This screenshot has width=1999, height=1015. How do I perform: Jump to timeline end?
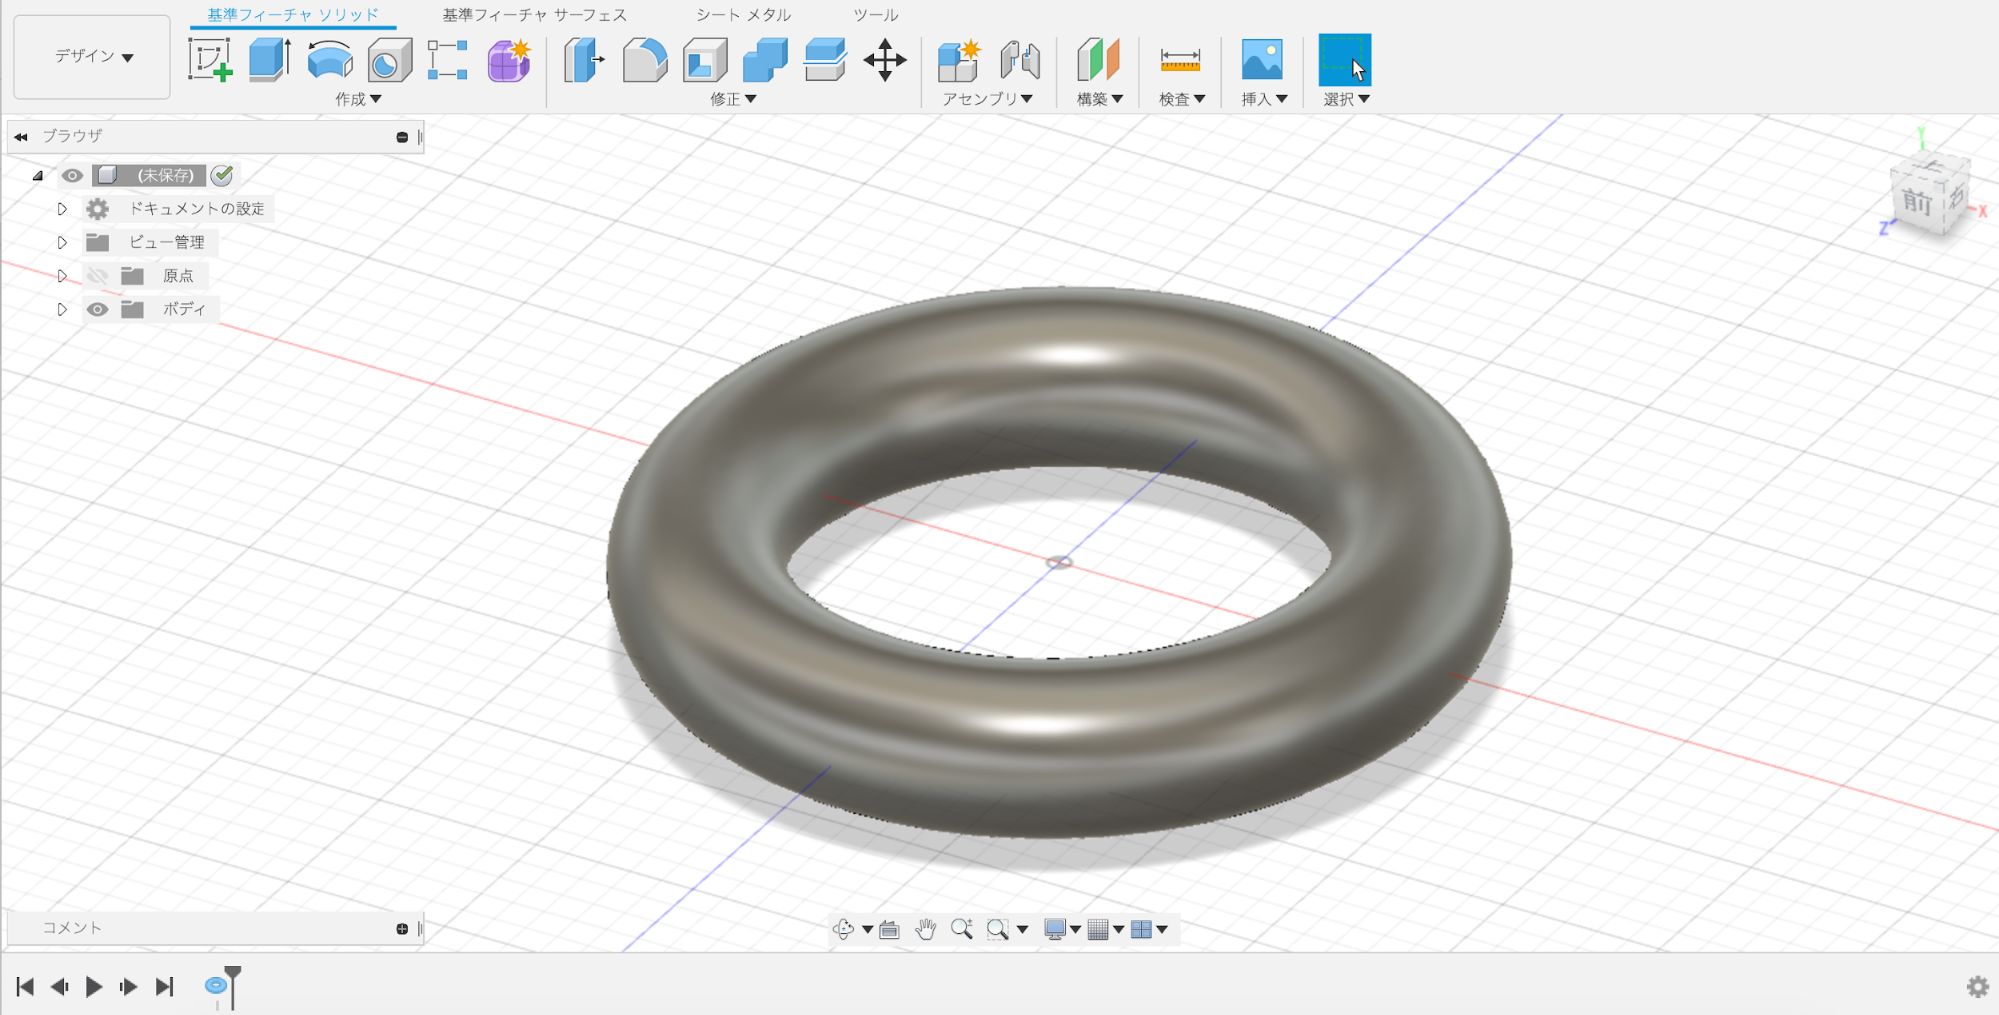(164, 987)
